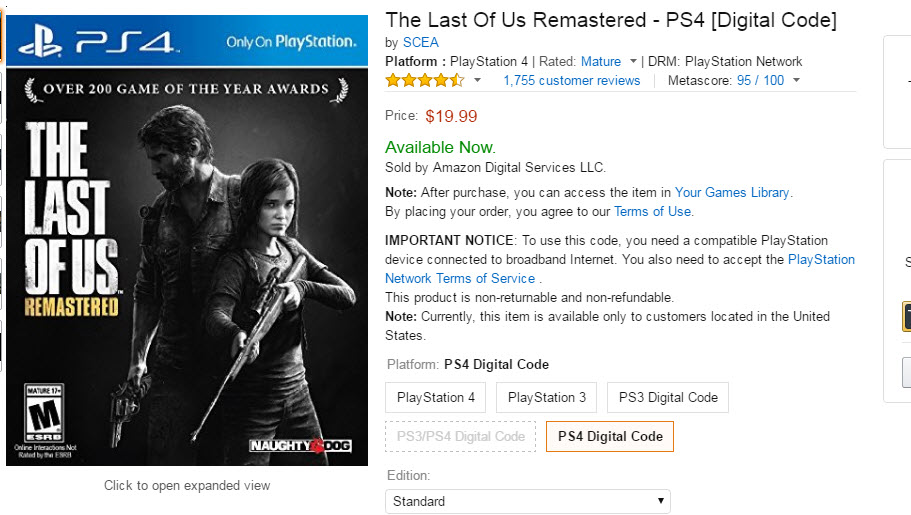The height and width of the screenshot is (515, 911).
Task: Open the Your Games Library link
Action: click(x=732, y=192)
